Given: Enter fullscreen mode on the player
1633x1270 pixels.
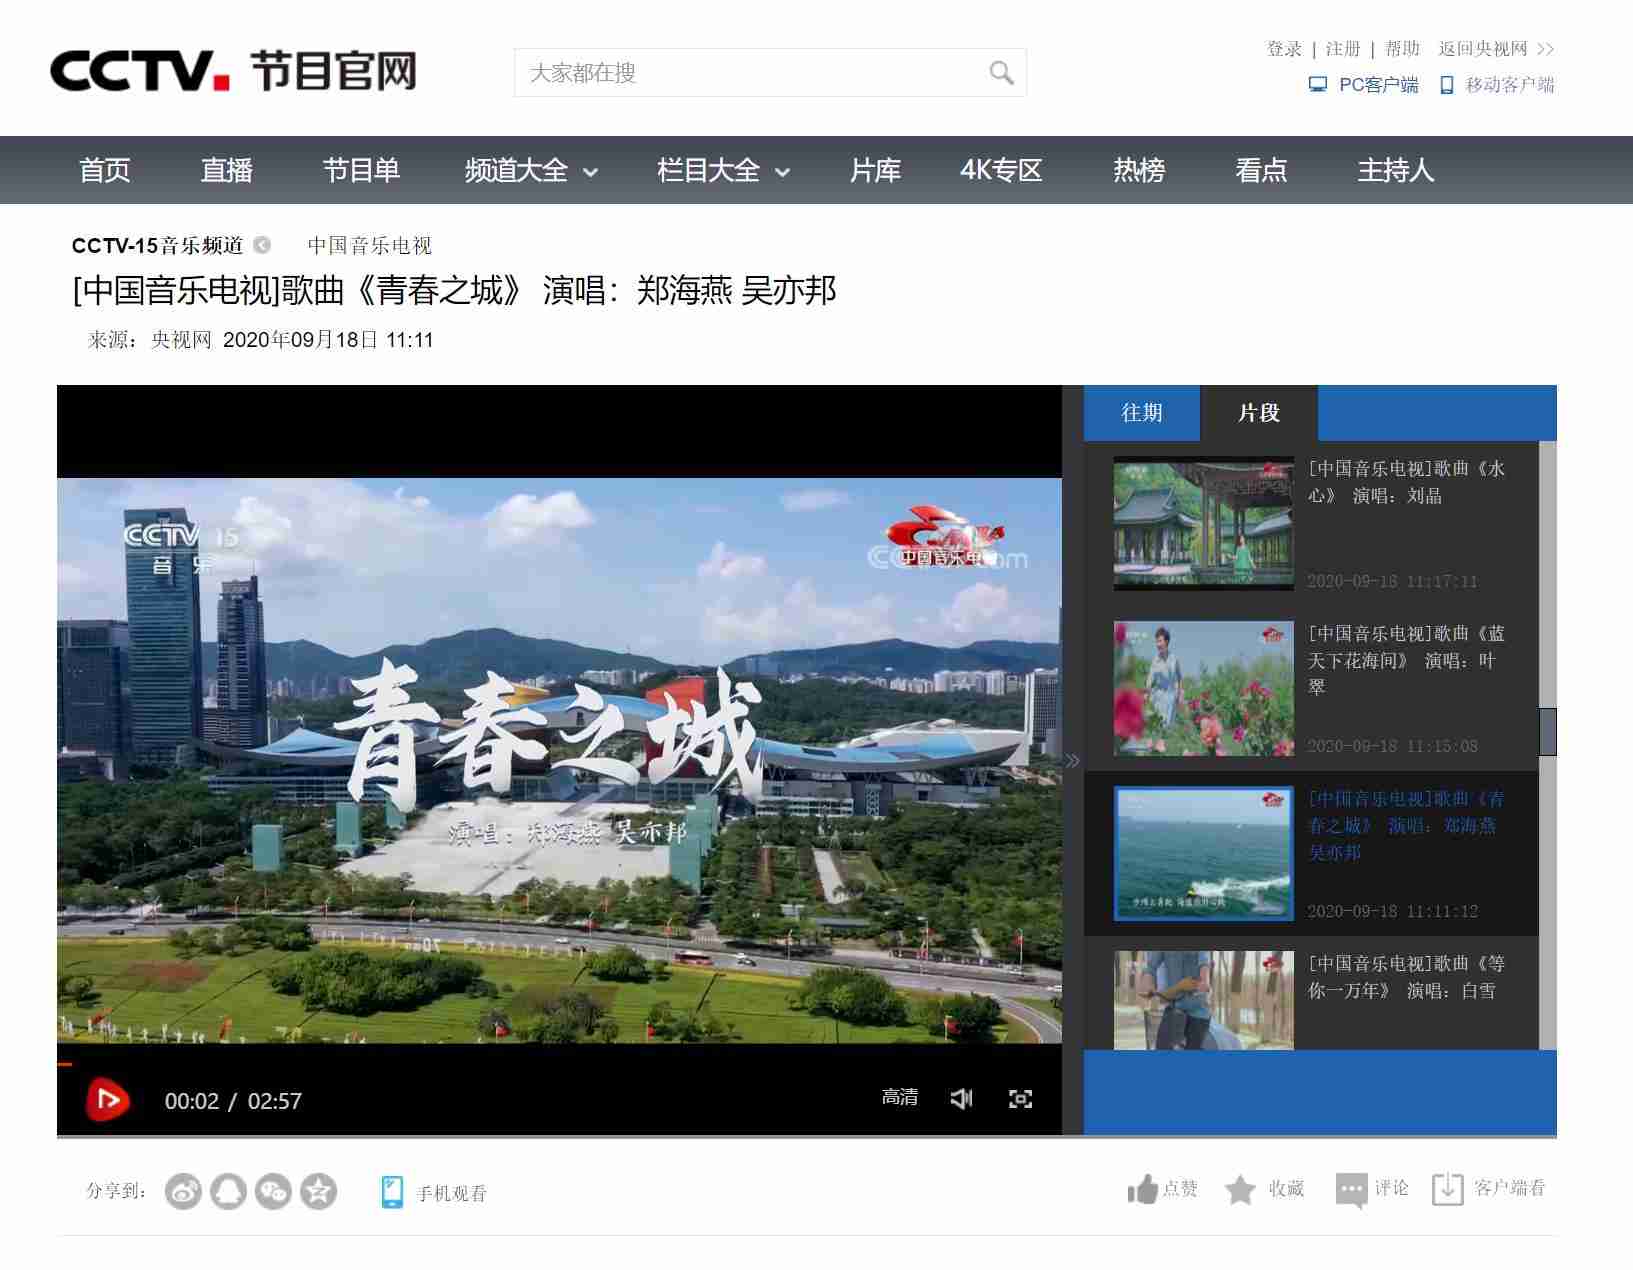Looking at the screenshot, I should tap(1020, 1099).
